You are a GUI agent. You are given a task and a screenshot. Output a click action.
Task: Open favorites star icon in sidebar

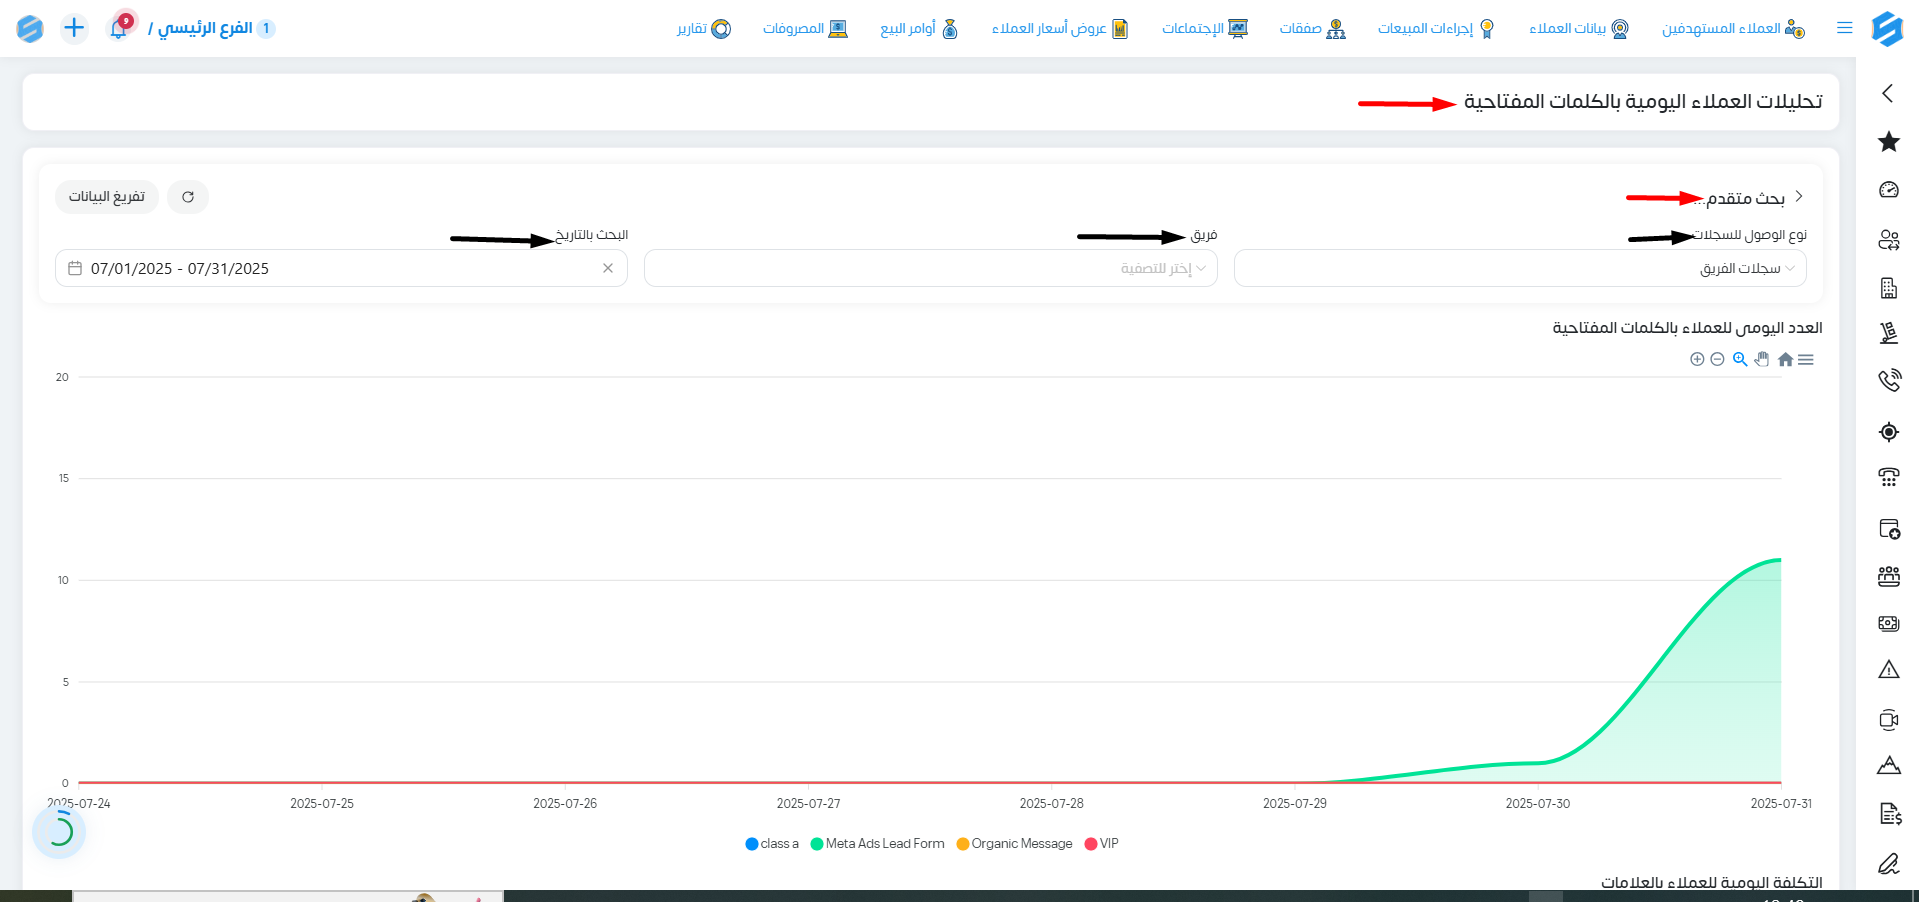coord(1888,141)
